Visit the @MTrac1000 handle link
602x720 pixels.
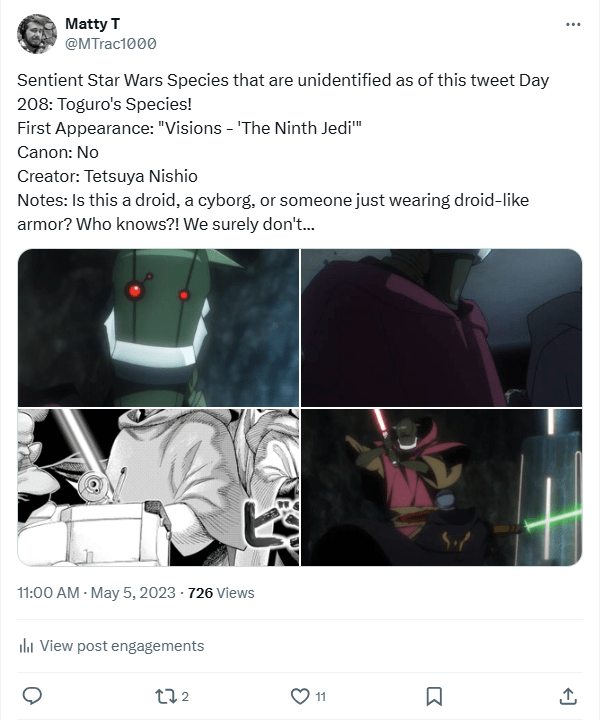point(110,44)
